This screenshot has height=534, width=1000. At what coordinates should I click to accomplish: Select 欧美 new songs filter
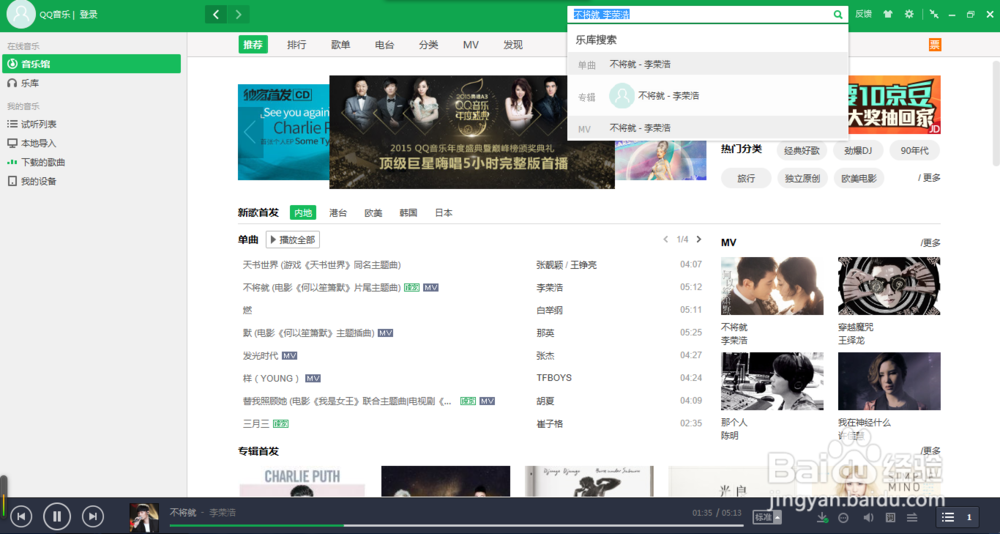click(x=373, y=212)
